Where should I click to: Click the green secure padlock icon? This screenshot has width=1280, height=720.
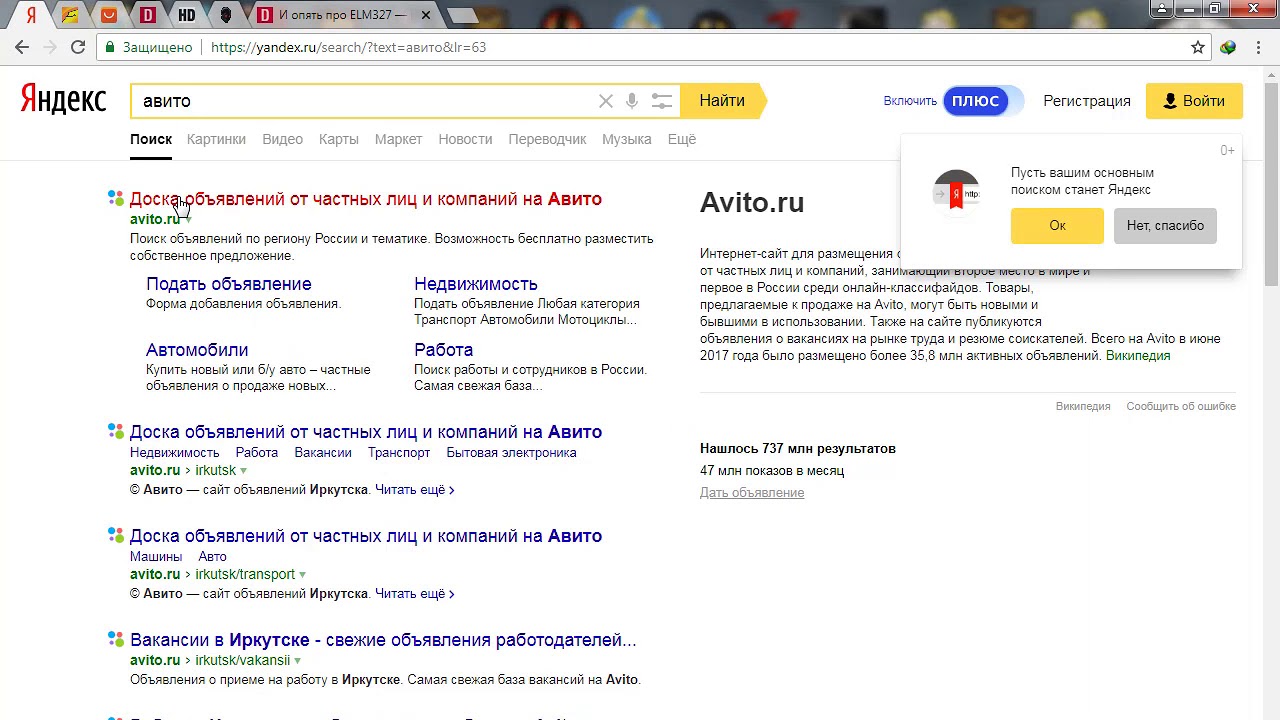point(110,47)
